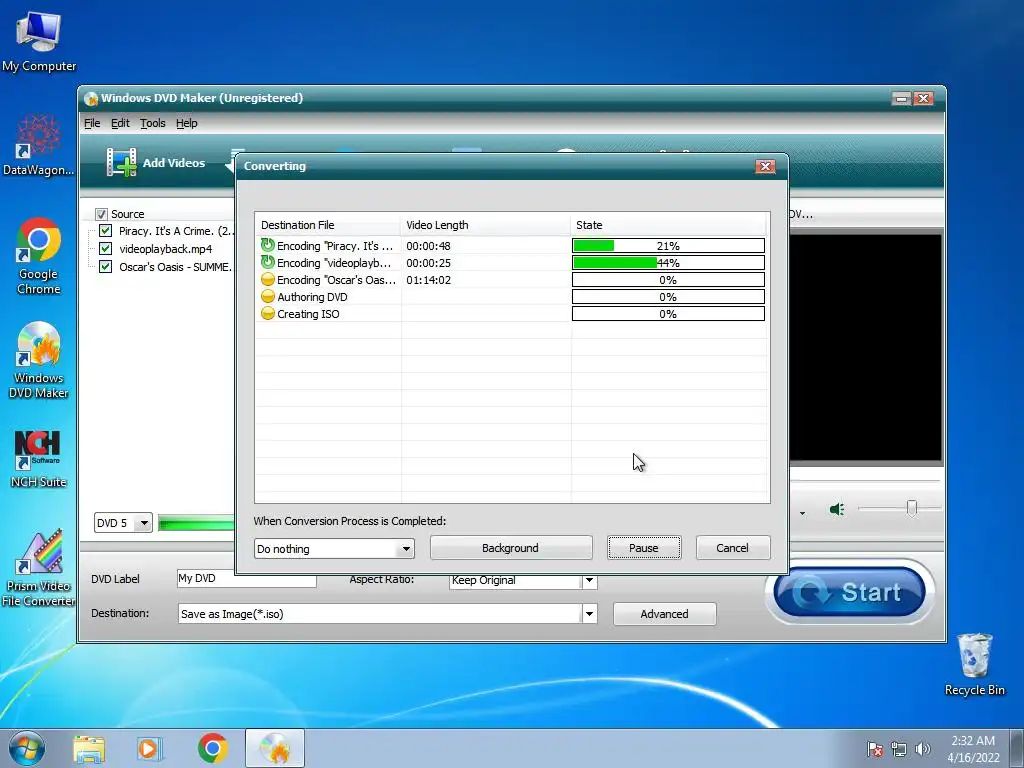Open the File menu
The width and height of the screenshot is (1024, 768).
(x=92, y=123)
